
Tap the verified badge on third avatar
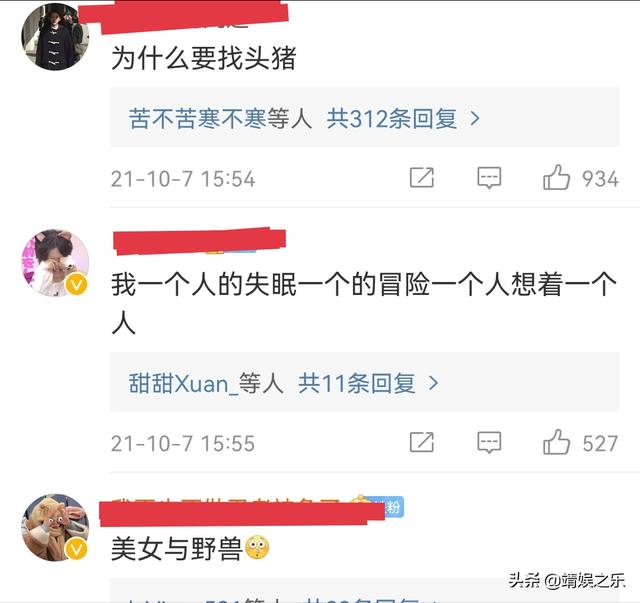pos(76,549)
